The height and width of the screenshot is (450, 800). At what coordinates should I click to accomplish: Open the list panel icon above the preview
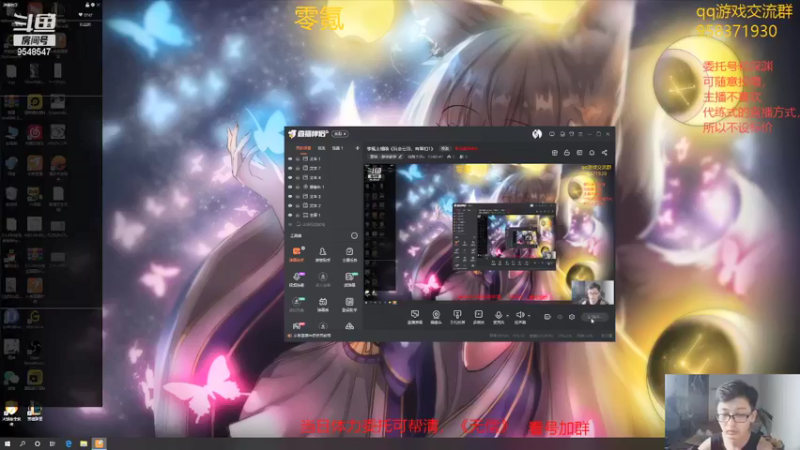coord(580,153)
